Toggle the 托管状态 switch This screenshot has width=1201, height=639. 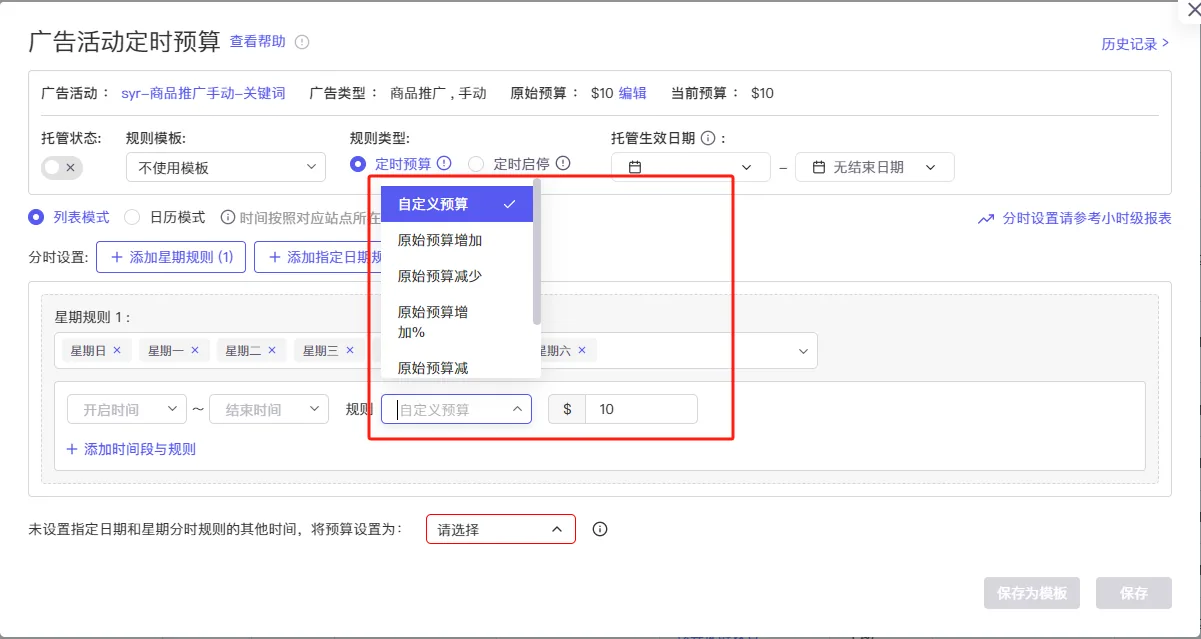click(x=62, y=167)
